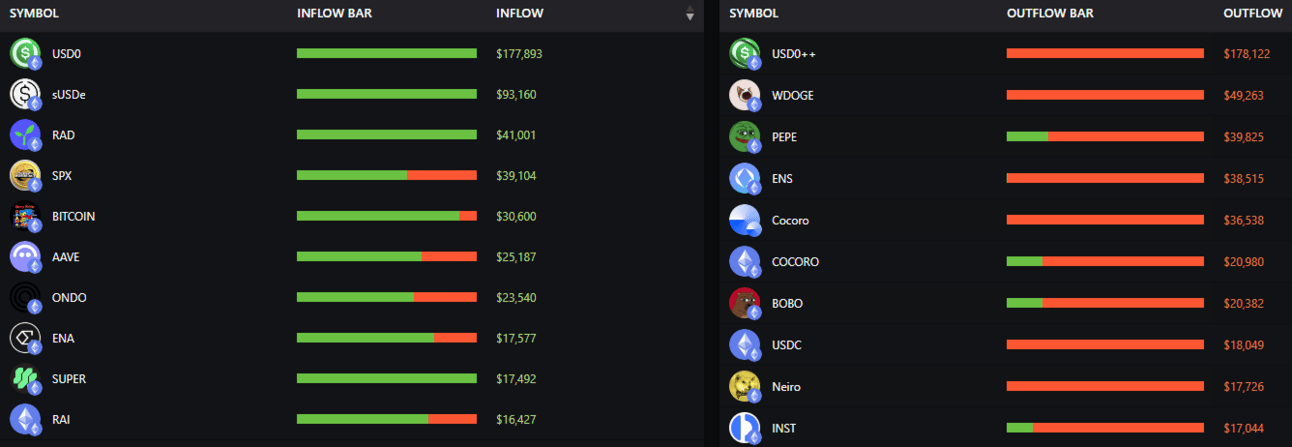Click the OUTFLOW column header
Viewport: 1292px width, 447px height.
1253,13
